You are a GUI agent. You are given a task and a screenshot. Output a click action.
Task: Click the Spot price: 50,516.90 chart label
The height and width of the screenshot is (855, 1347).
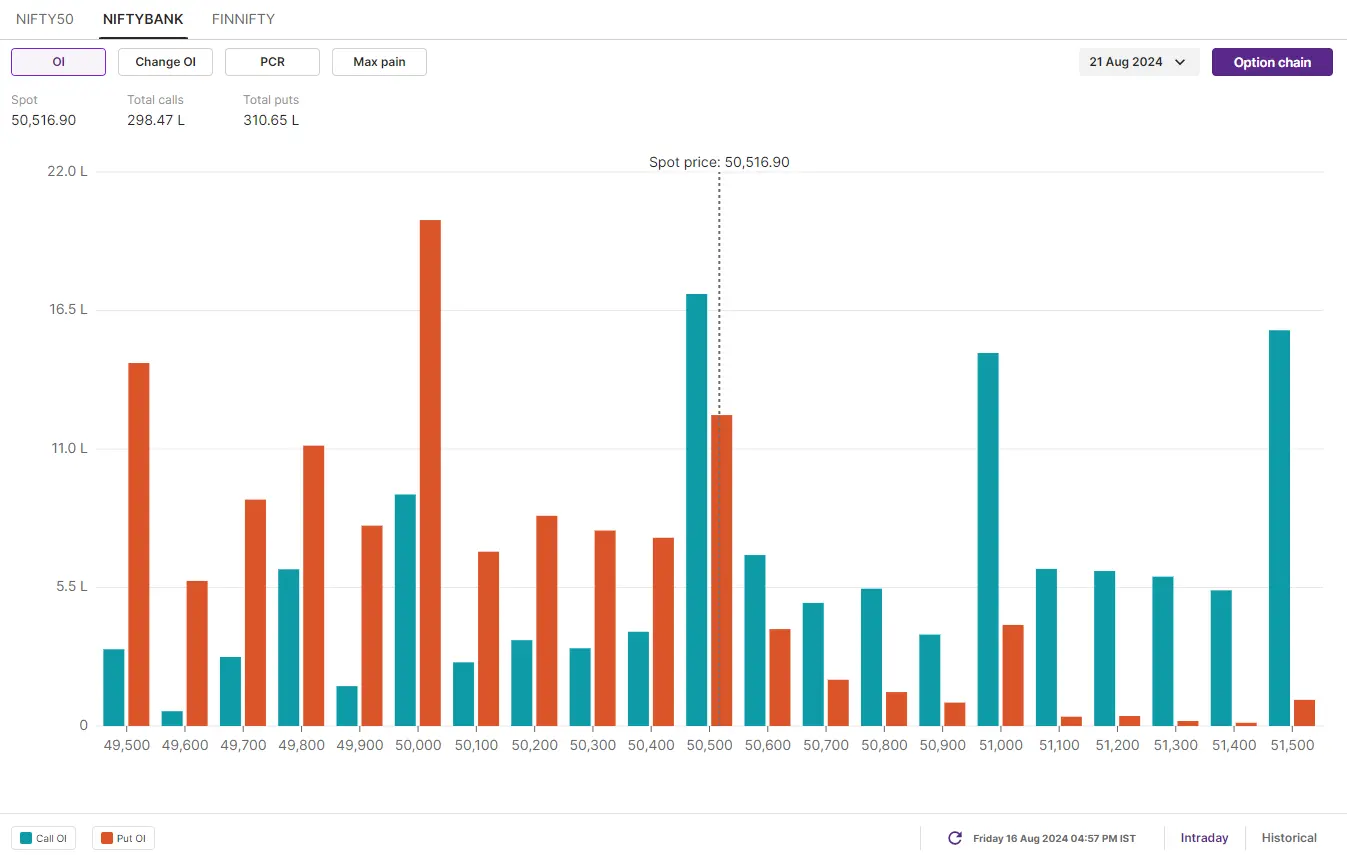click(719, 162)
